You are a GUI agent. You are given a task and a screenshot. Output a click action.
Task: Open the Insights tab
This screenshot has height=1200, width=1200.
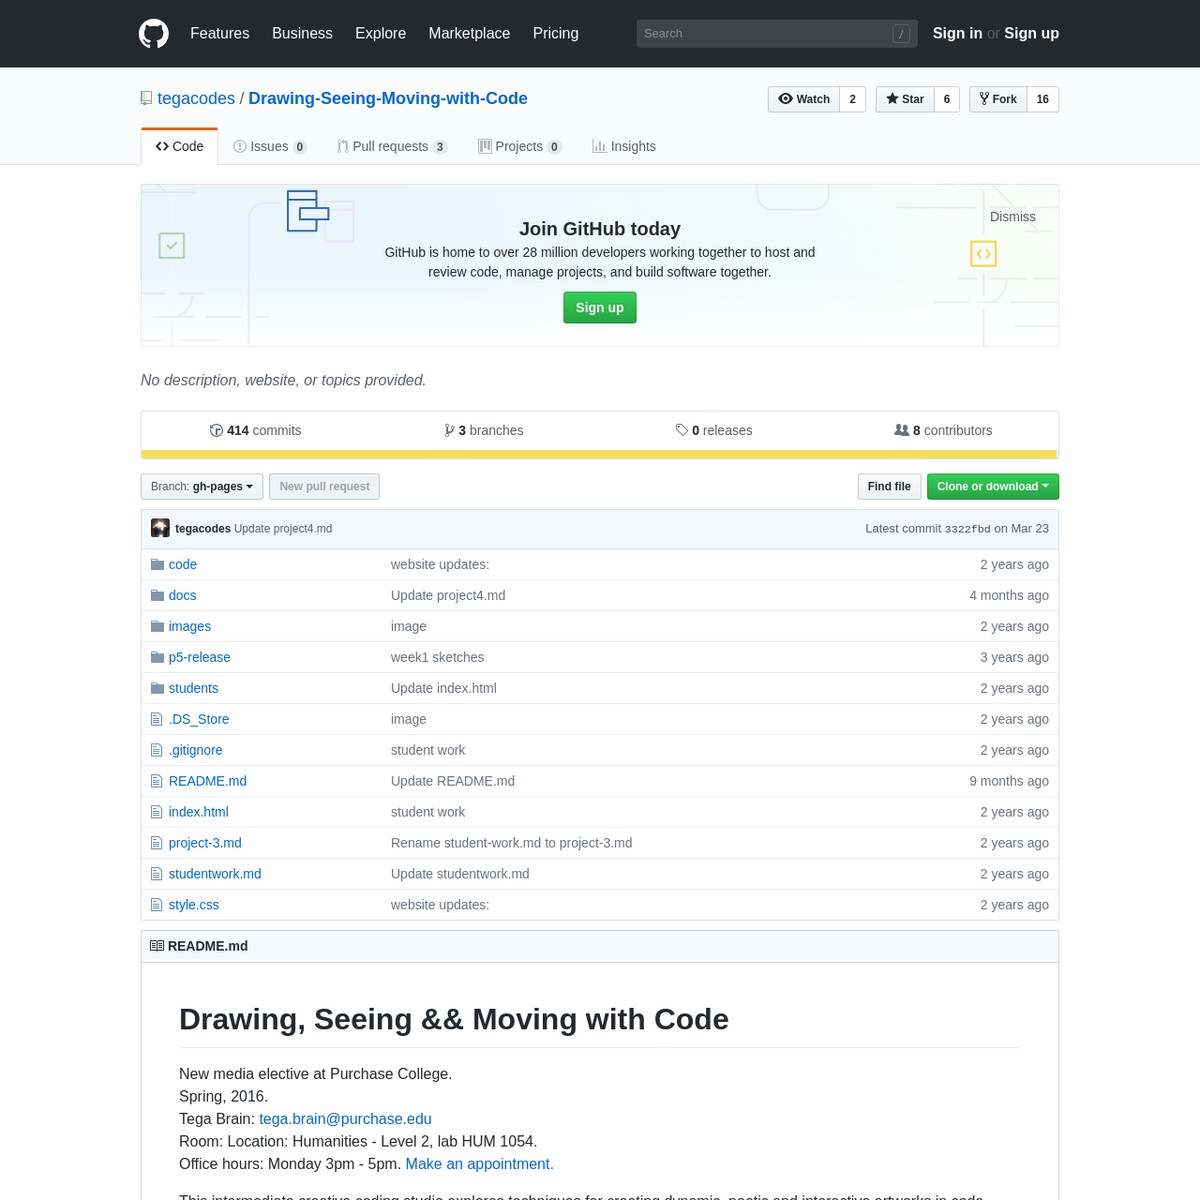pos(624,146)
